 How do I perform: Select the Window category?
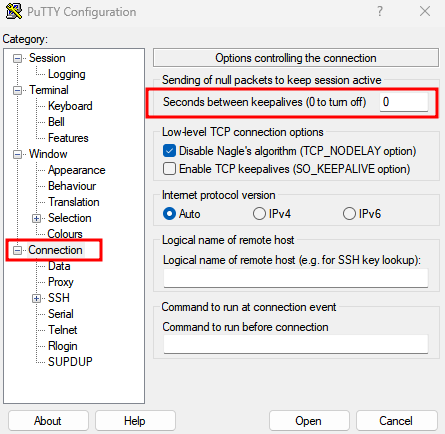48,154
